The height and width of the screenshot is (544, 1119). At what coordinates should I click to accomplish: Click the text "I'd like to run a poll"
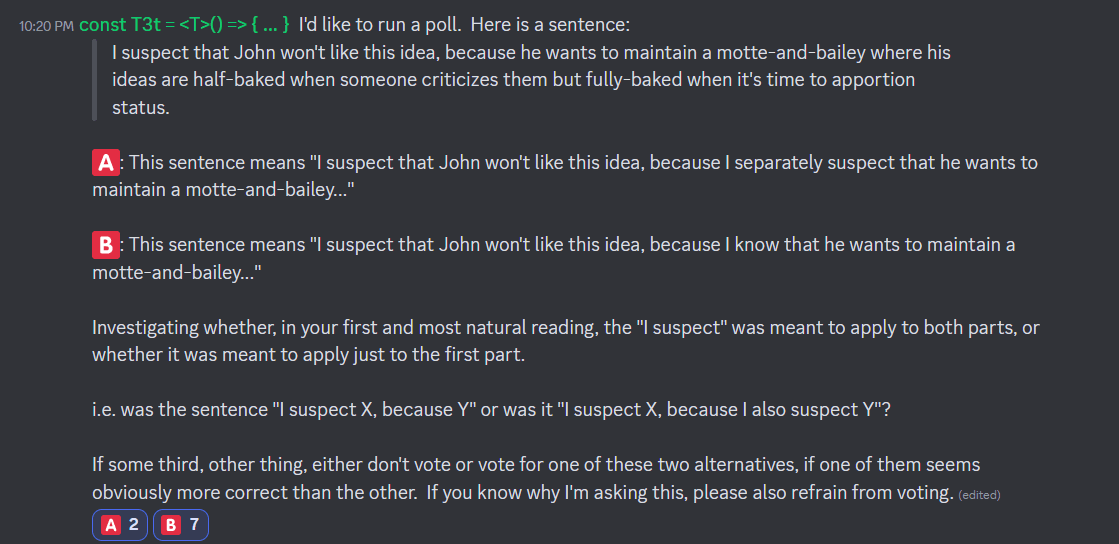(x=378, y=24)
